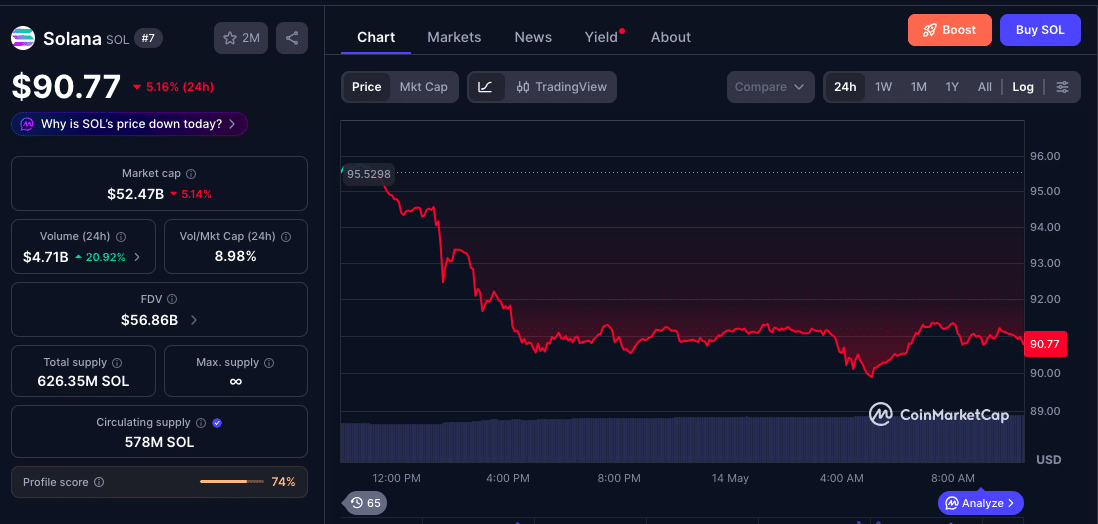Open the #7 rank badge

tap(148, 38)
